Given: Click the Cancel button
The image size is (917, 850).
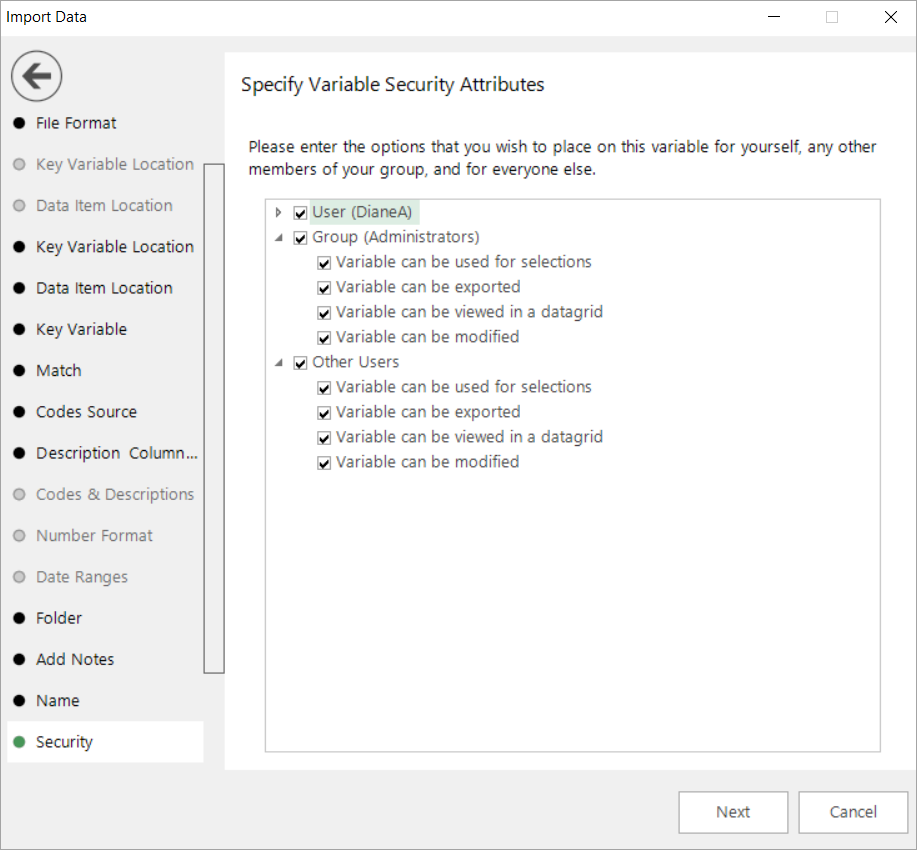Looking at the screenshot, I should coord(853,812).
